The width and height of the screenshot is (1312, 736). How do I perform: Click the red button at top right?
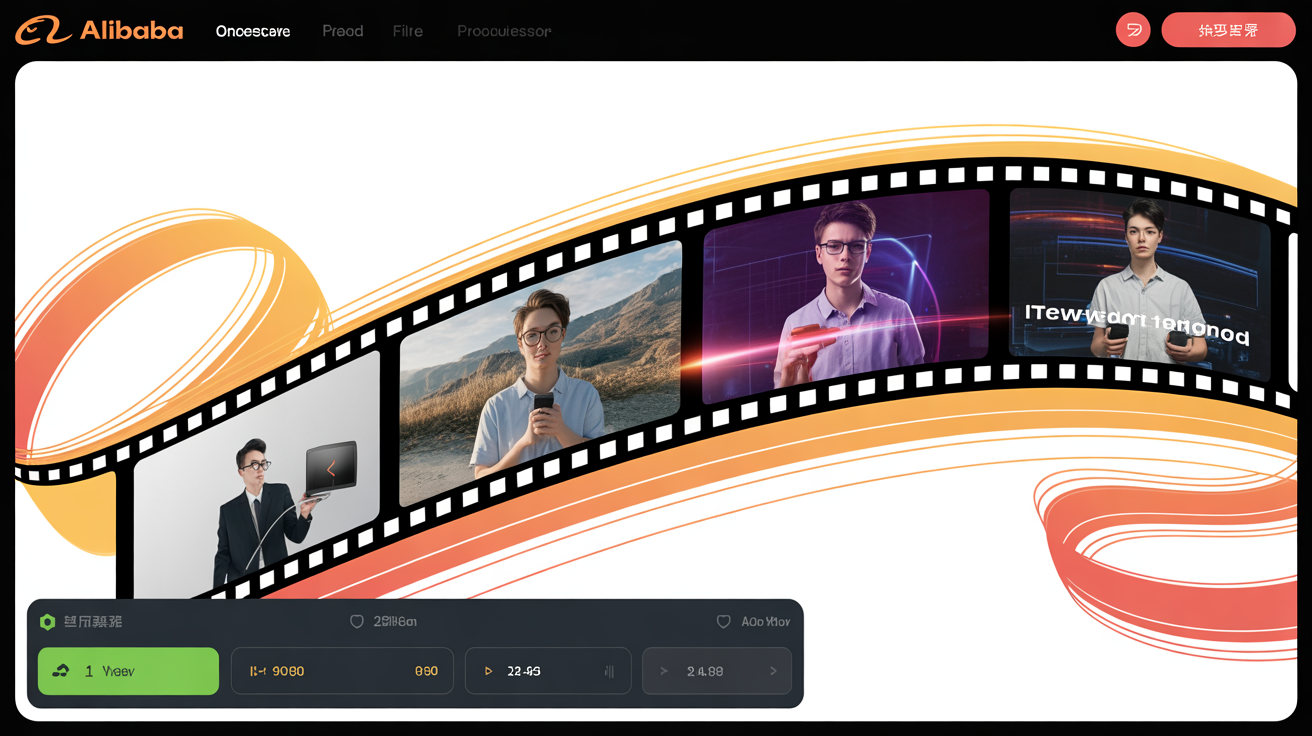coord(1228,30)
